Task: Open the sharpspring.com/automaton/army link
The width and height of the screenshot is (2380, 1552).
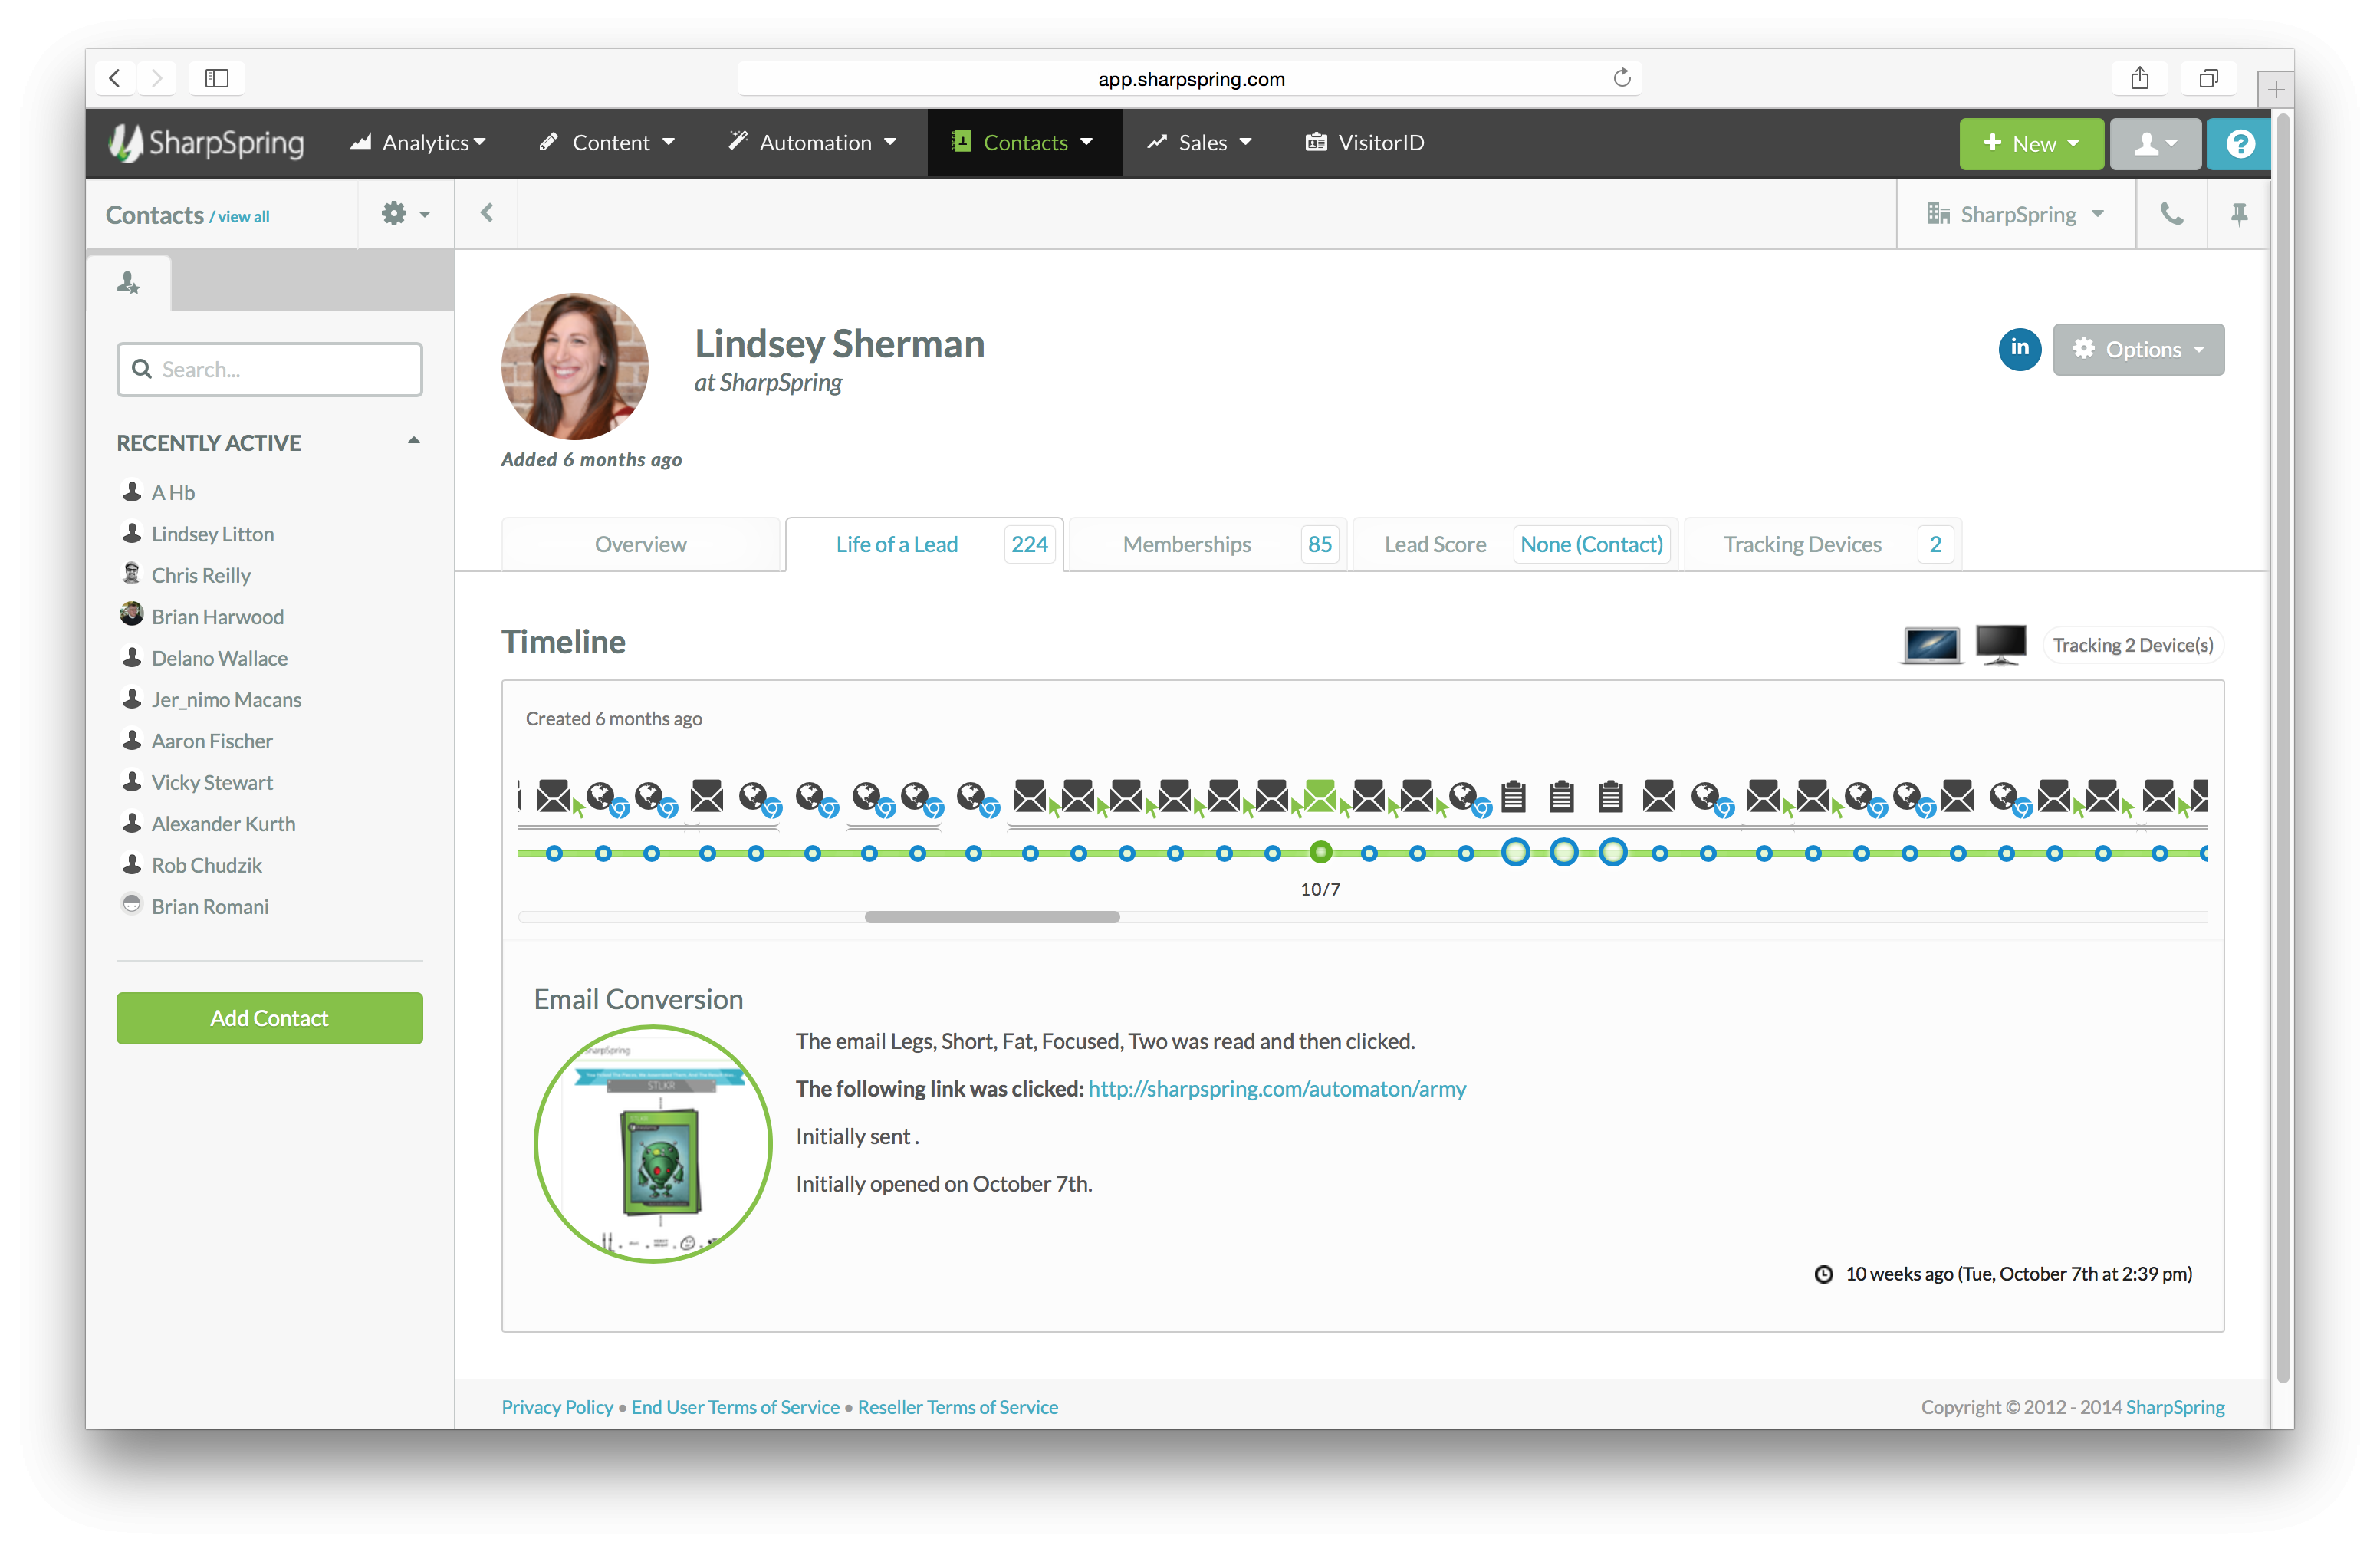Action: 1276,1088
